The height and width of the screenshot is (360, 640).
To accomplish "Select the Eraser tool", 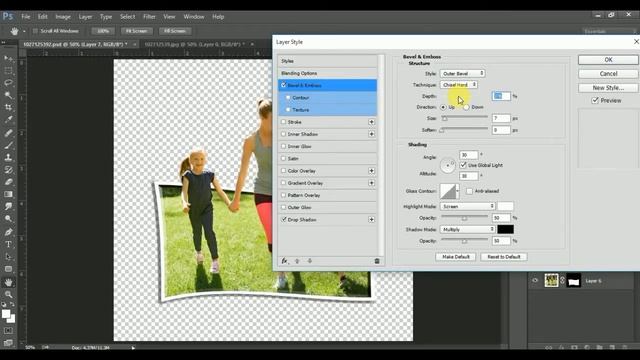I will 8,182.
